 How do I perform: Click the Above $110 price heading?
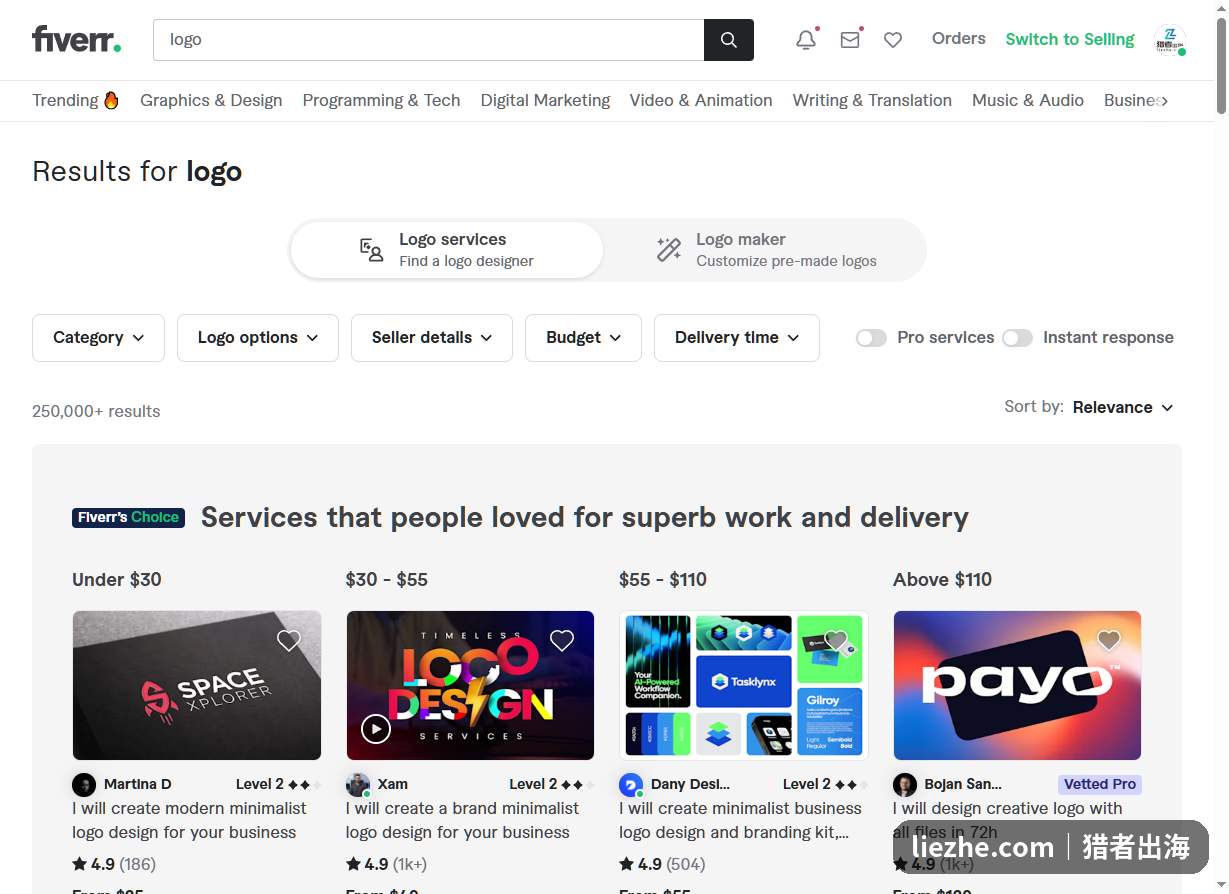(x=942, y=579)
